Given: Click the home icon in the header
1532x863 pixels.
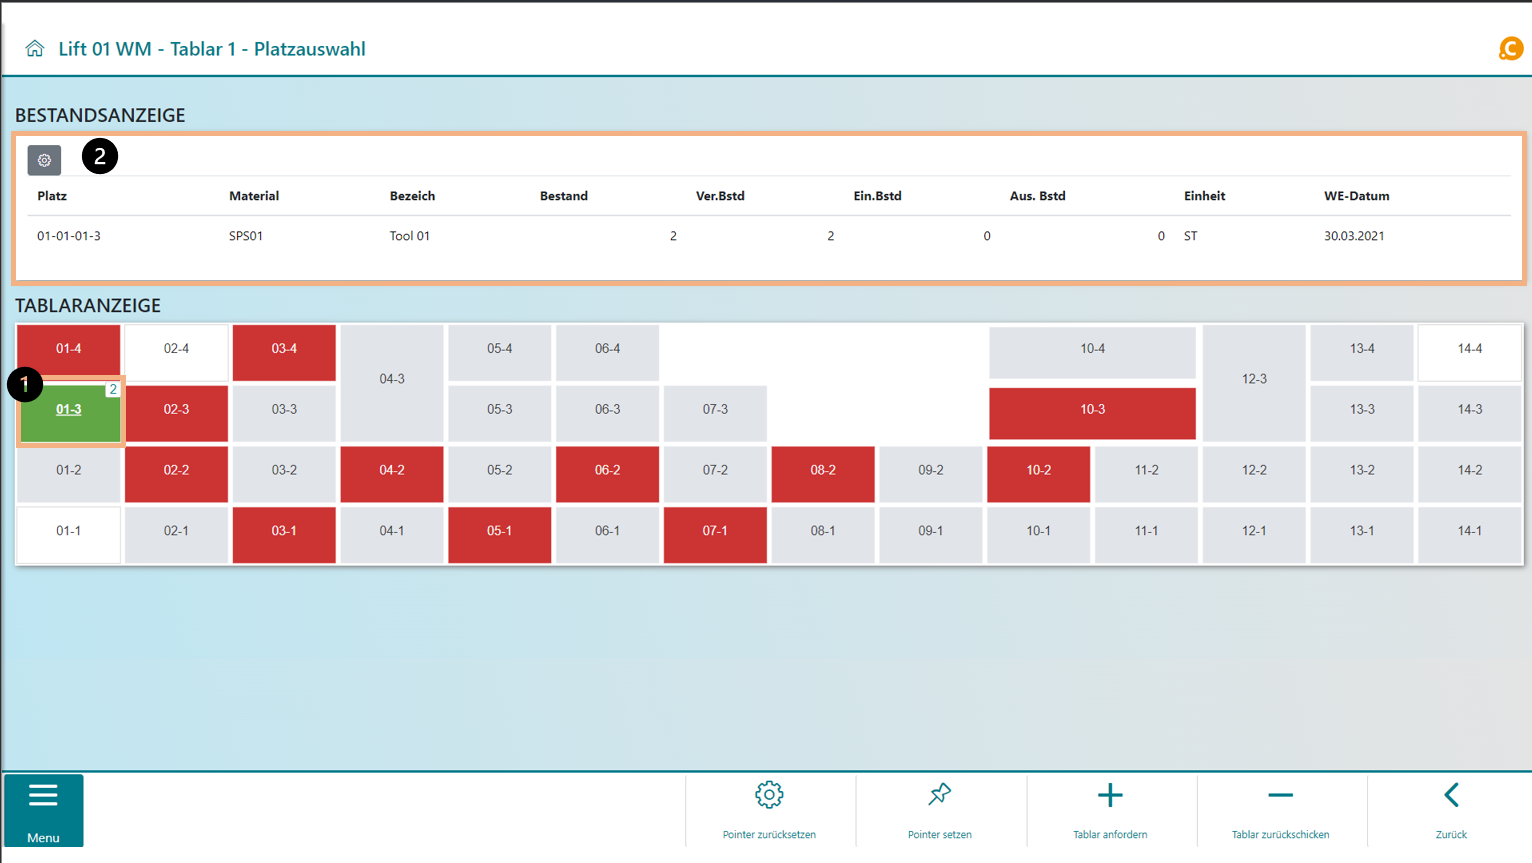Looking at the screenshot, I should point(35,49).
